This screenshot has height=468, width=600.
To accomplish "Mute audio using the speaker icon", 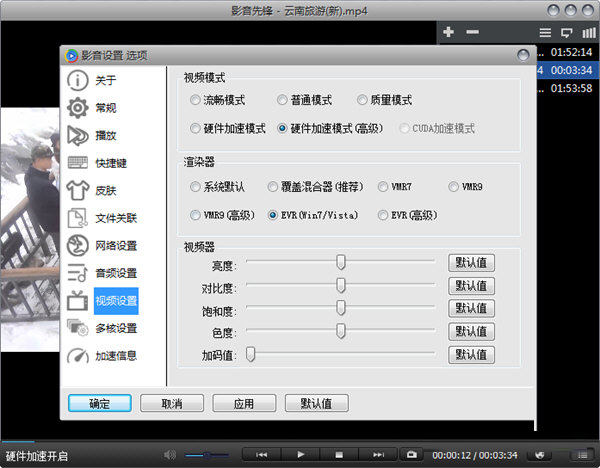I will click(170, 455).
